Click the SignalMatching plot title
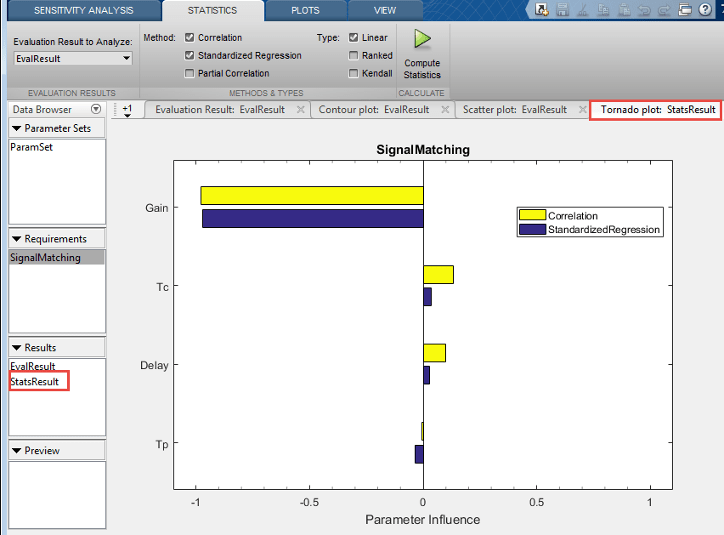724x535 pixels. click(x=423, y=150)
